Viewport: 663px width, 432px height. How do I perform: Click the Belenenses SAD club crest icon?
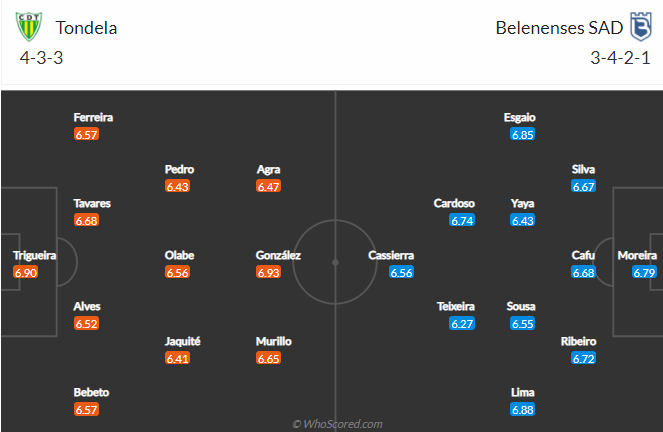coord(641,27)
